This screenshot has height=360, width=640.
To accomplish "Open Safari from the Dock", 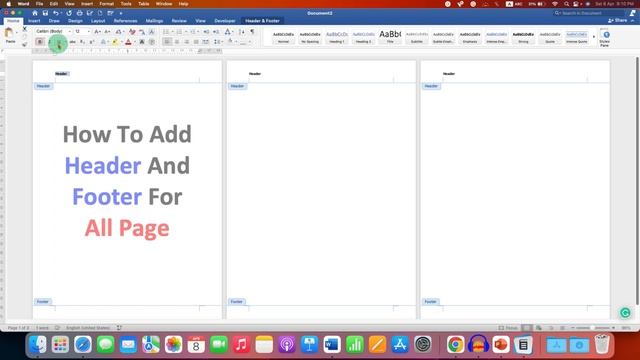I will (83, 345).
